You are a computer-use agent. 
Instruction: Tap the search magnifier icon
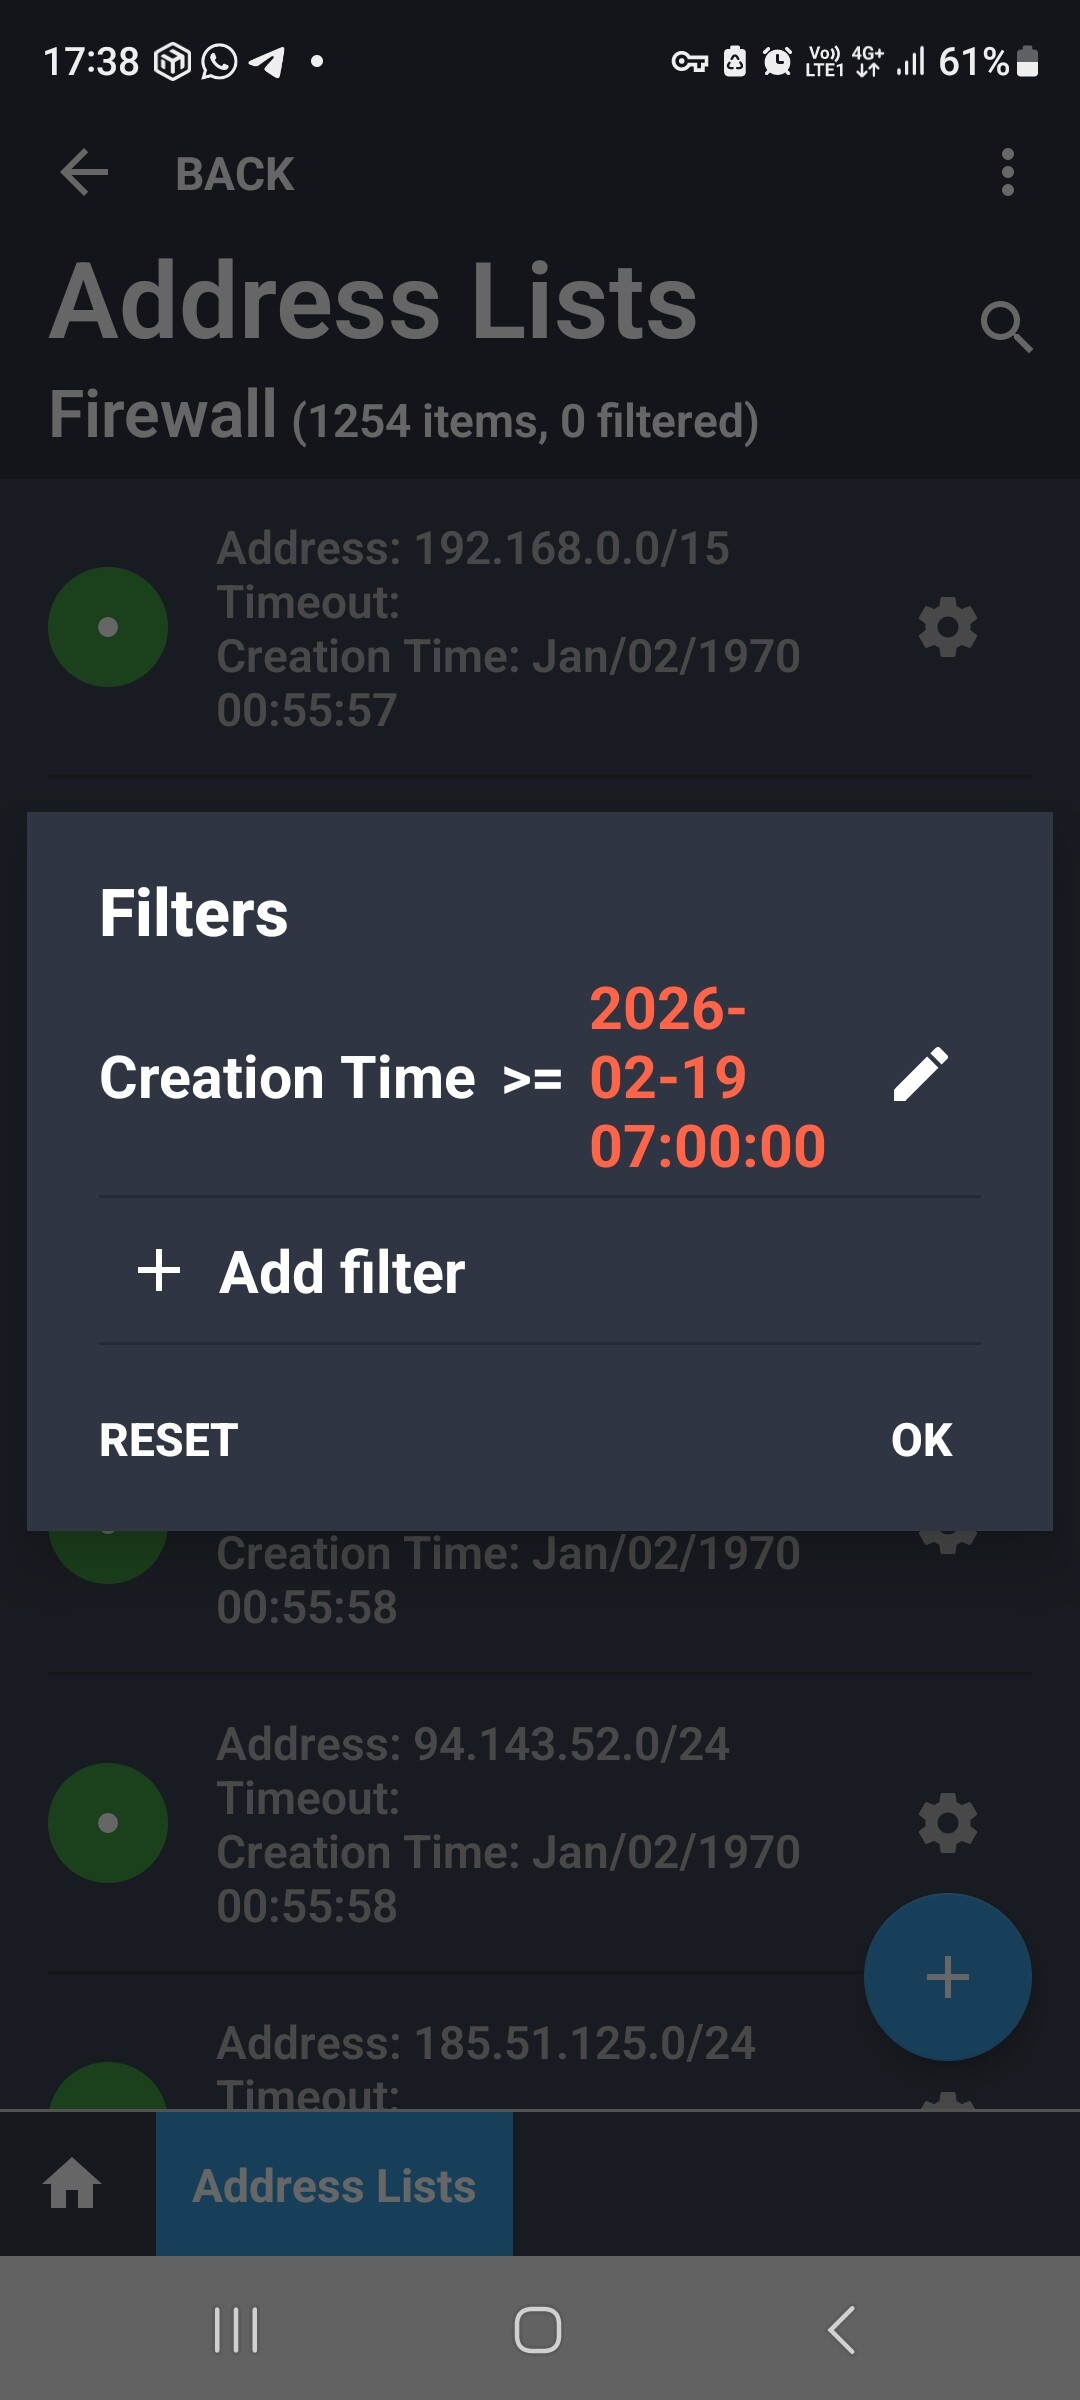coord(1005,326)
